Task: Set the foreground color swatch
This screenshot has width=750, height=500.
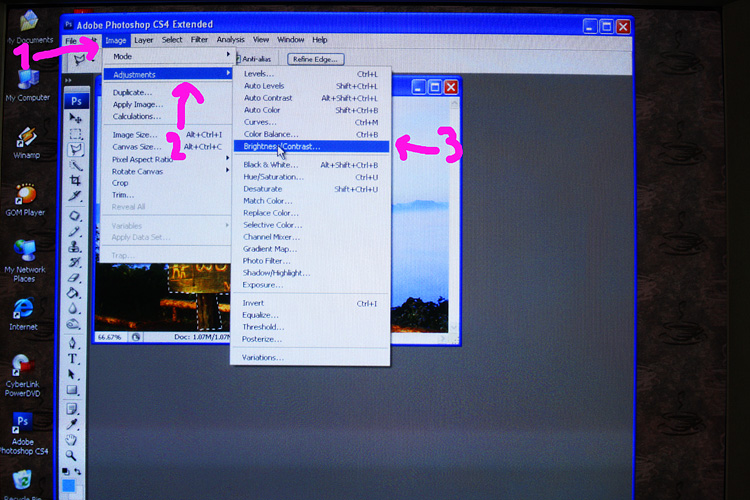Action: pos(69,486)
